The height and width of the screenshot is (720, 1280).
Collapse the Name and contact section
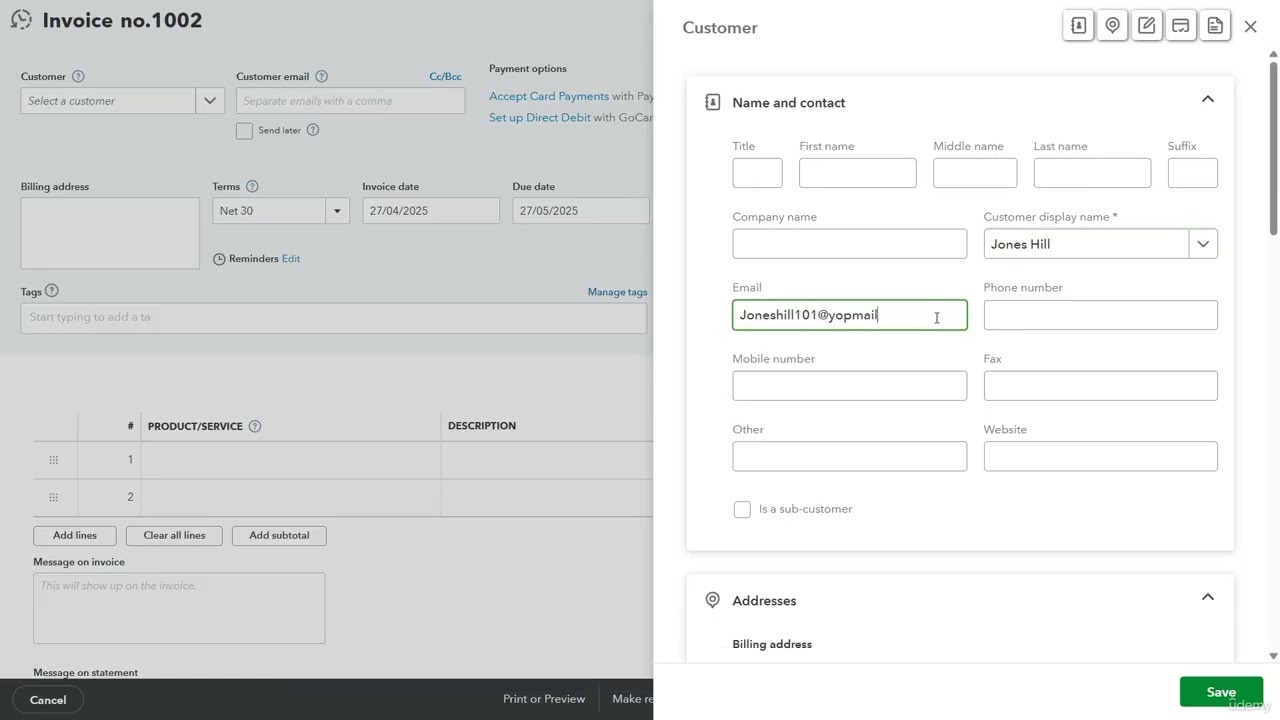pyautogui.click(x=1208, y=99)
